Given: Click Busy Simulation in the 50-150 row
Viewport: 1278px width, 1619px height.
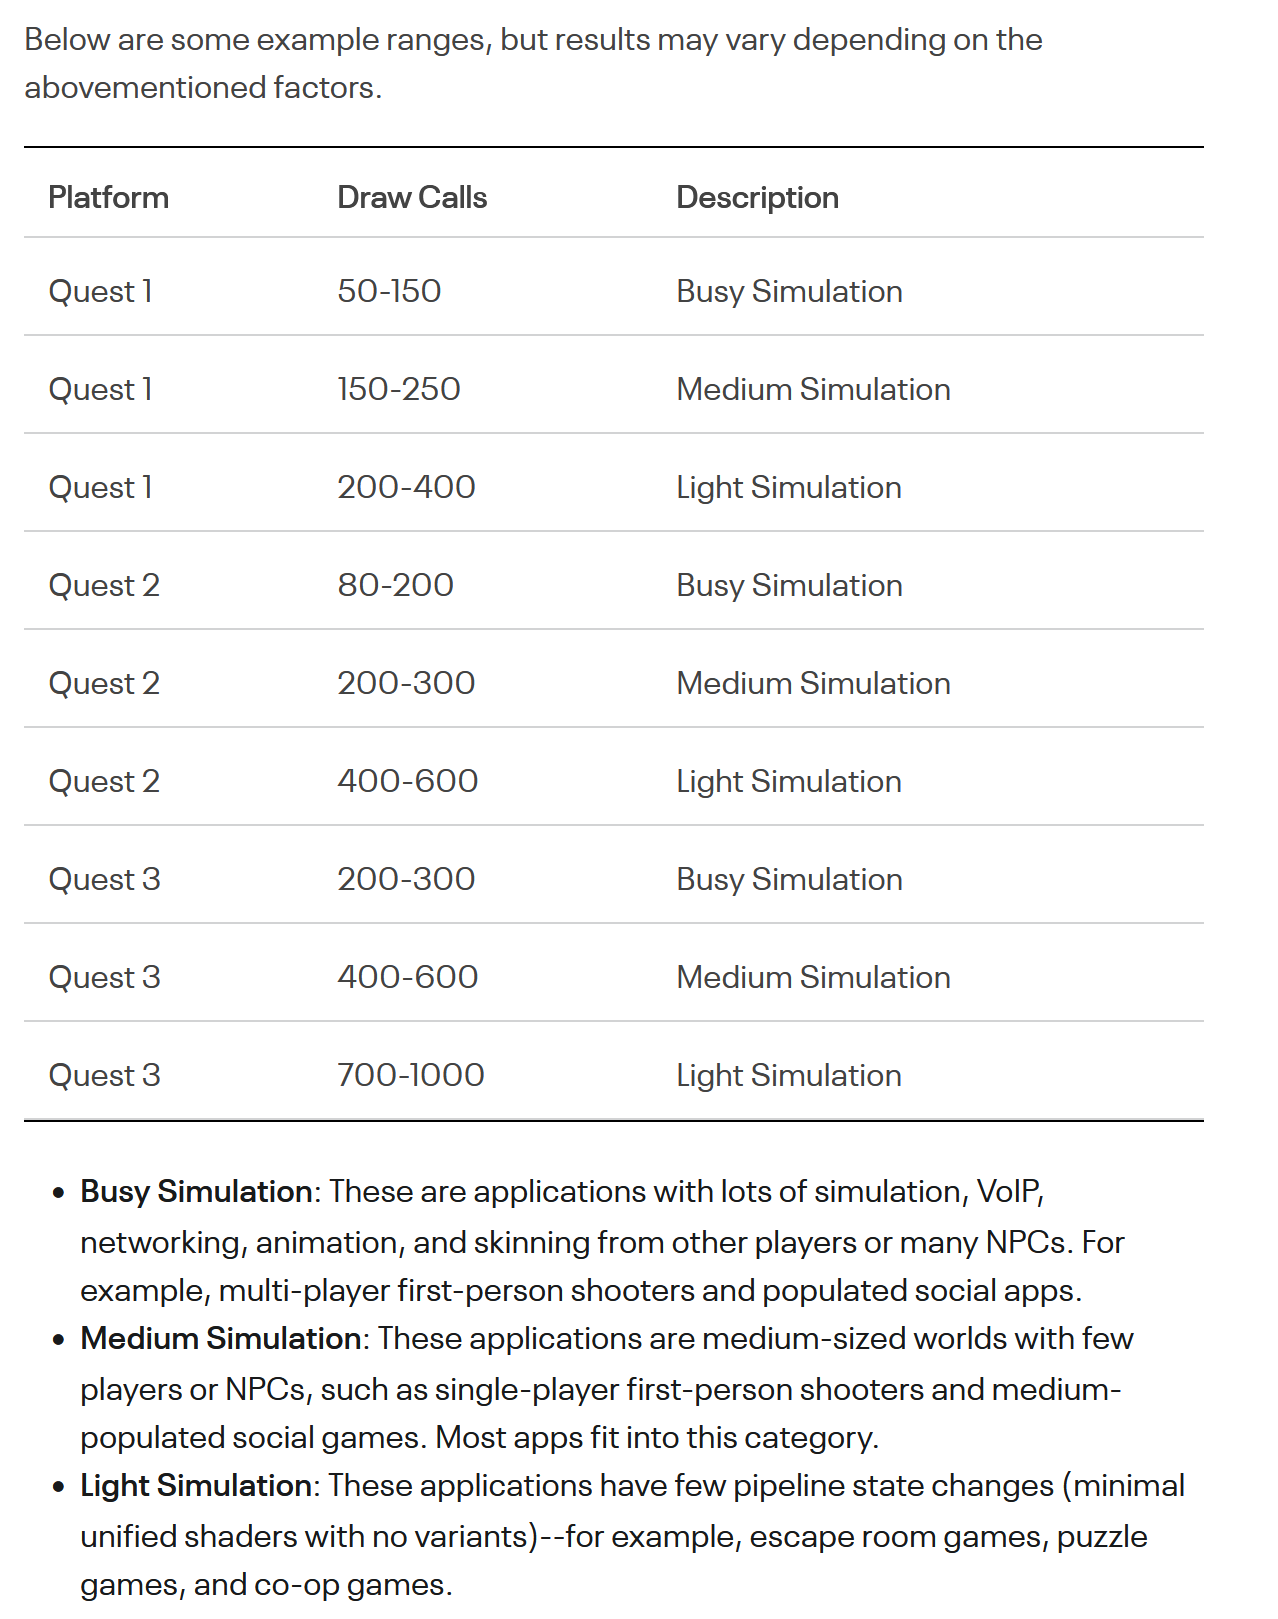Looking at the screenshot, I should click(789, 291).
